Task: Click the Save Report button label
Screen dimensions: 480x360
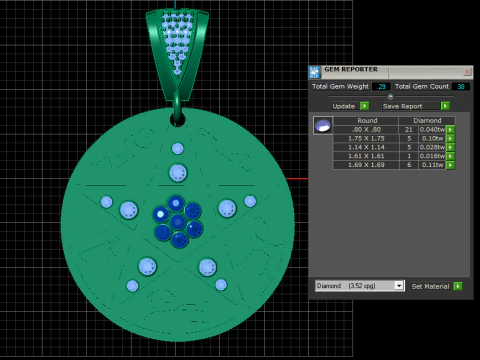Action: (402, 106)
